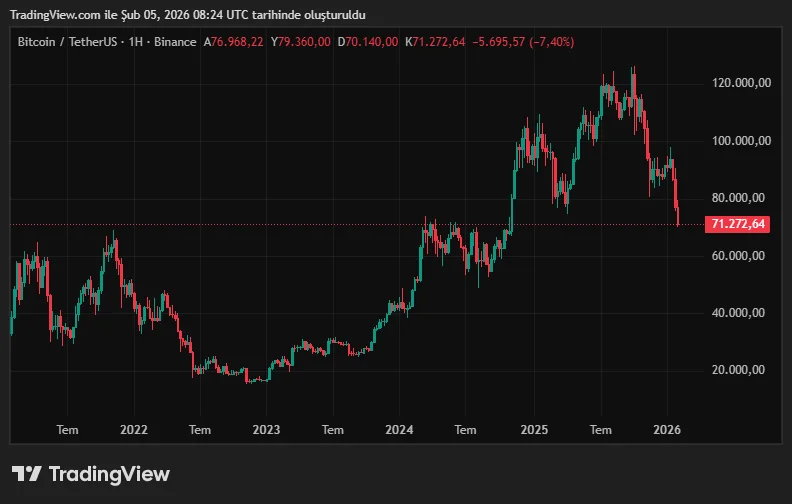Viewport: 792px width, 504px height.
Task: Select the 20.000,00 price axis label
Action: point(741,370)
